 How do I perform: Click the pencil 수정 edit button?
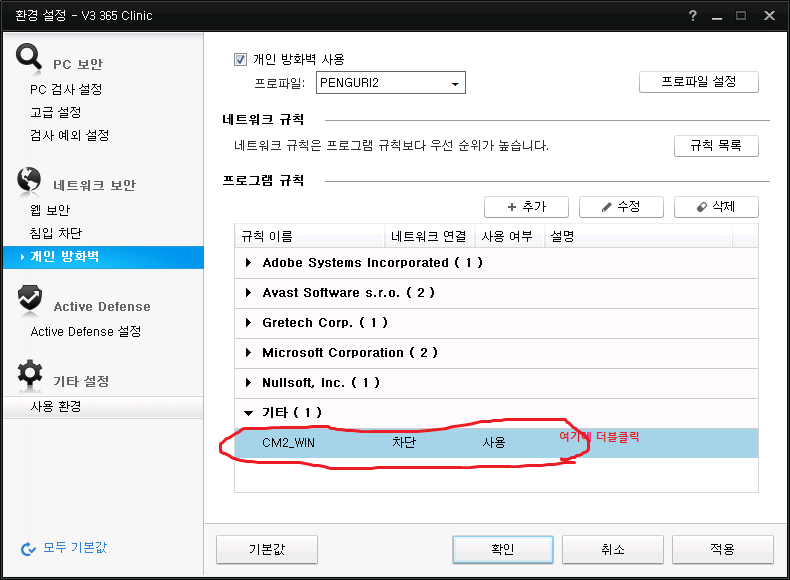click(x=621, y=207)
